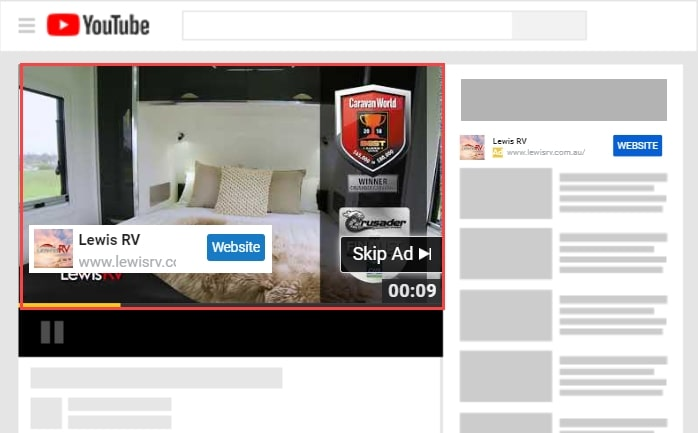Click the yellow ad progress bar
698x433 pixels.
click(71, 305)
